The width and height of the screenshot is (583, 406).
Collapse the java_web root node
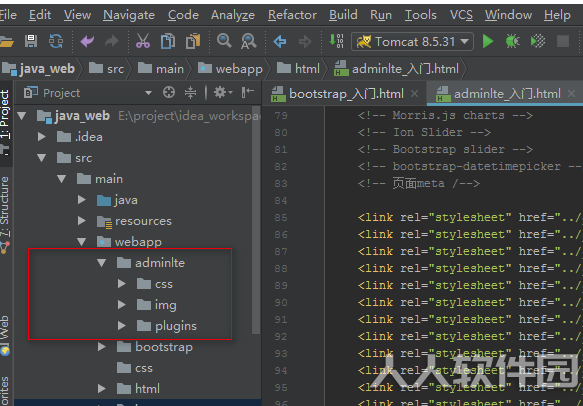22,116
